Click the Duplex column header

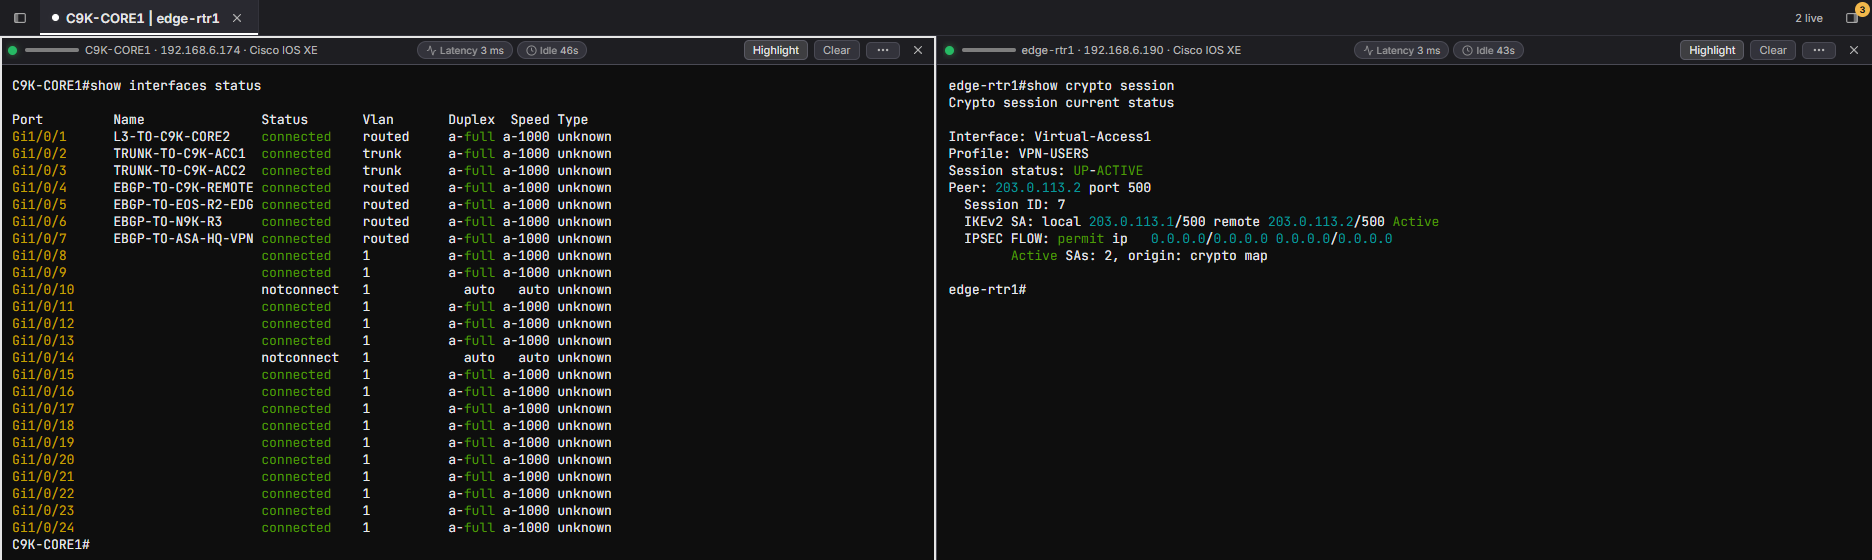(472, 120)
